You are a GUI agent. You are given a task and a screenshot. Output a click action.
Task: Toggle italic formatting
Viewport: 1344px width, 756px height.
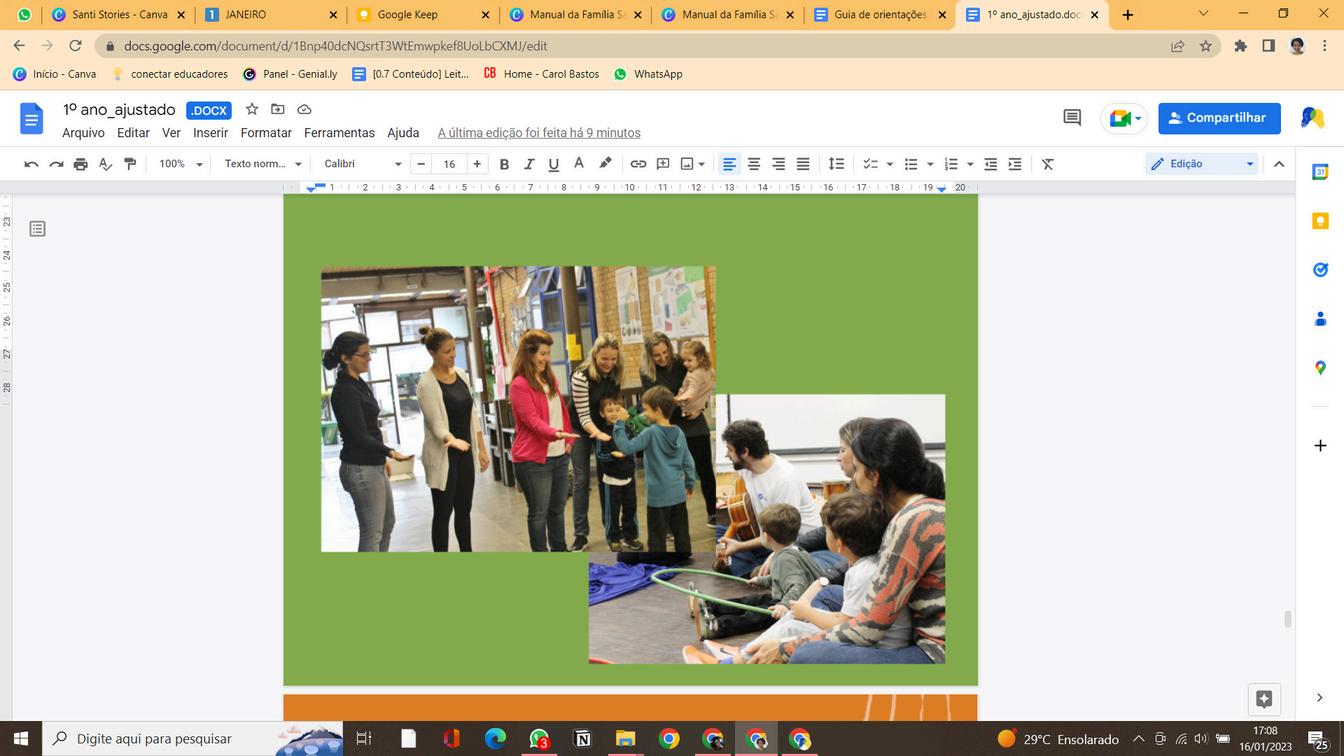(529, 164)
